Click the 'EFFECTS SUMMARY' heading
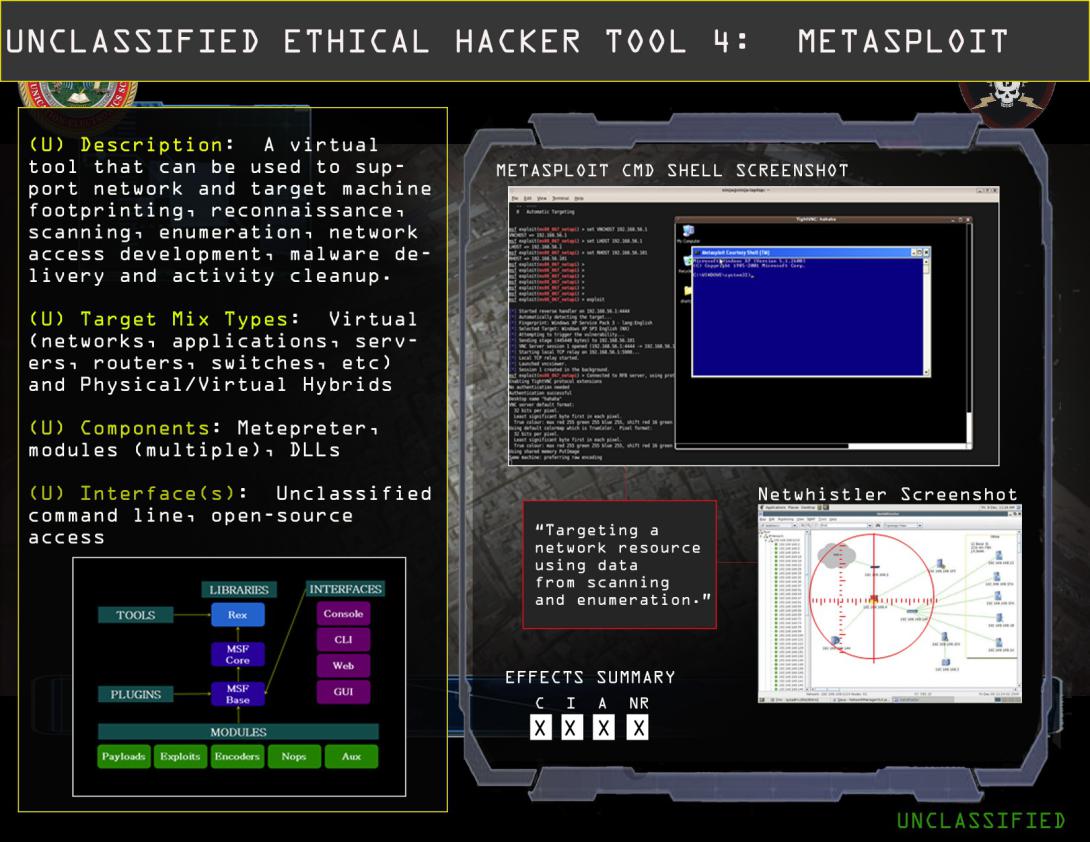Screen dimensions: 1090x842 pos(590,677)
